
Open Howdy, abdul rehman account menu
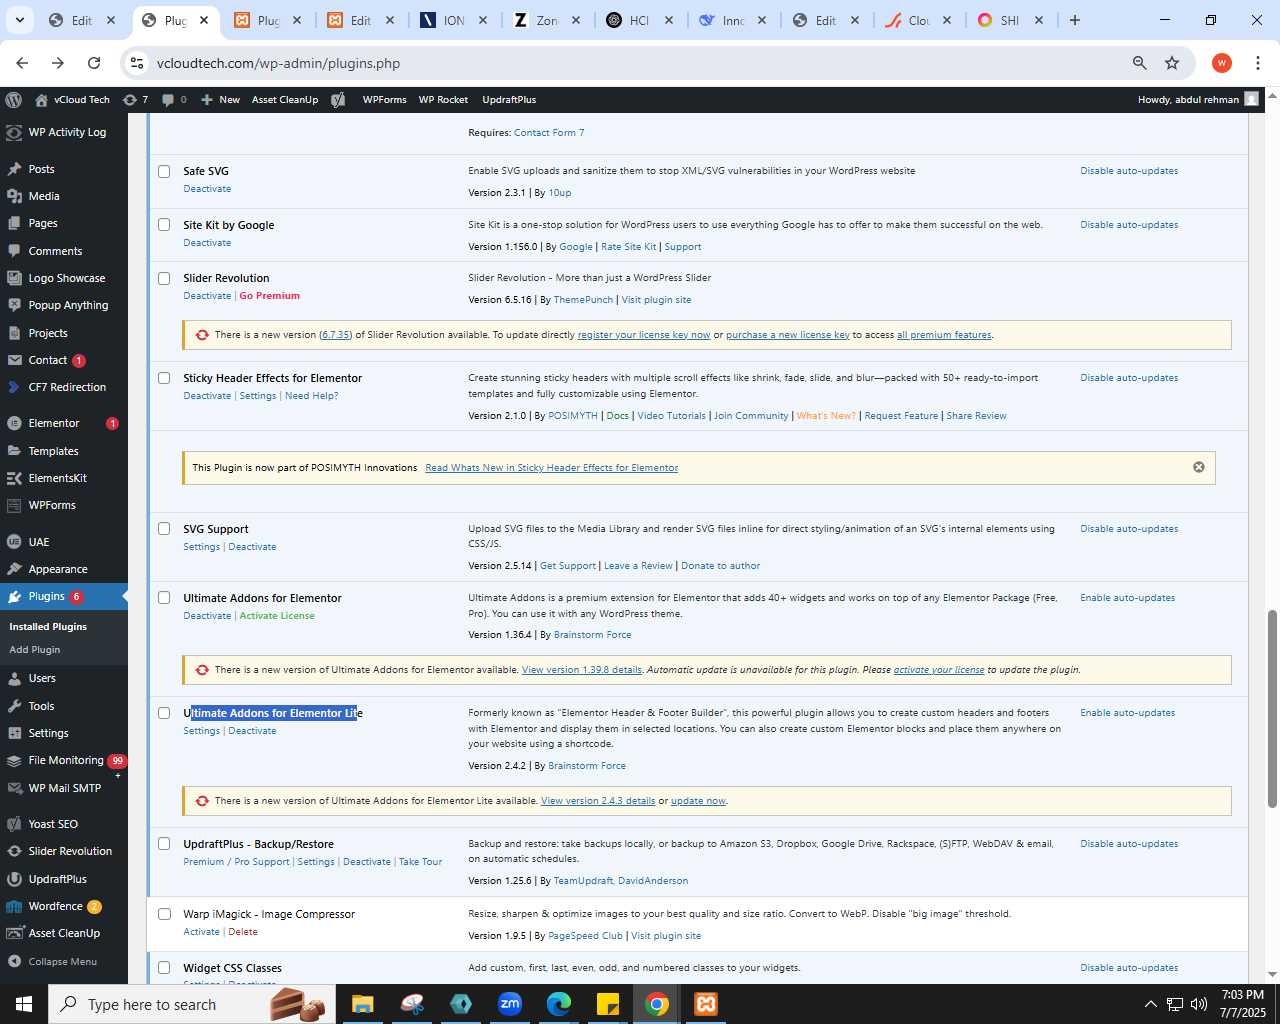pos(1198,100)
